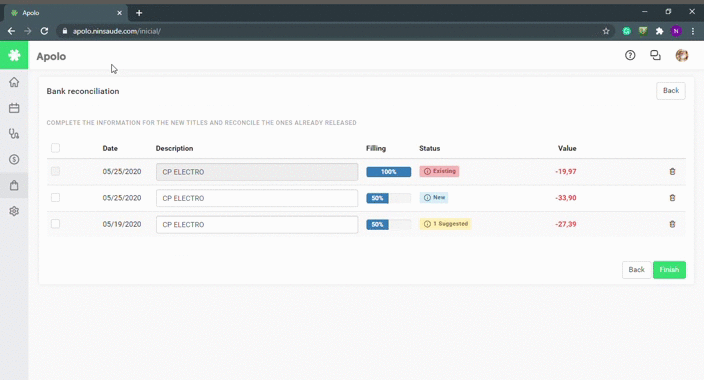The width and height of the screenshot is (704, 380).
Task: Click the Status column header
Action: (x=430, y=148)
